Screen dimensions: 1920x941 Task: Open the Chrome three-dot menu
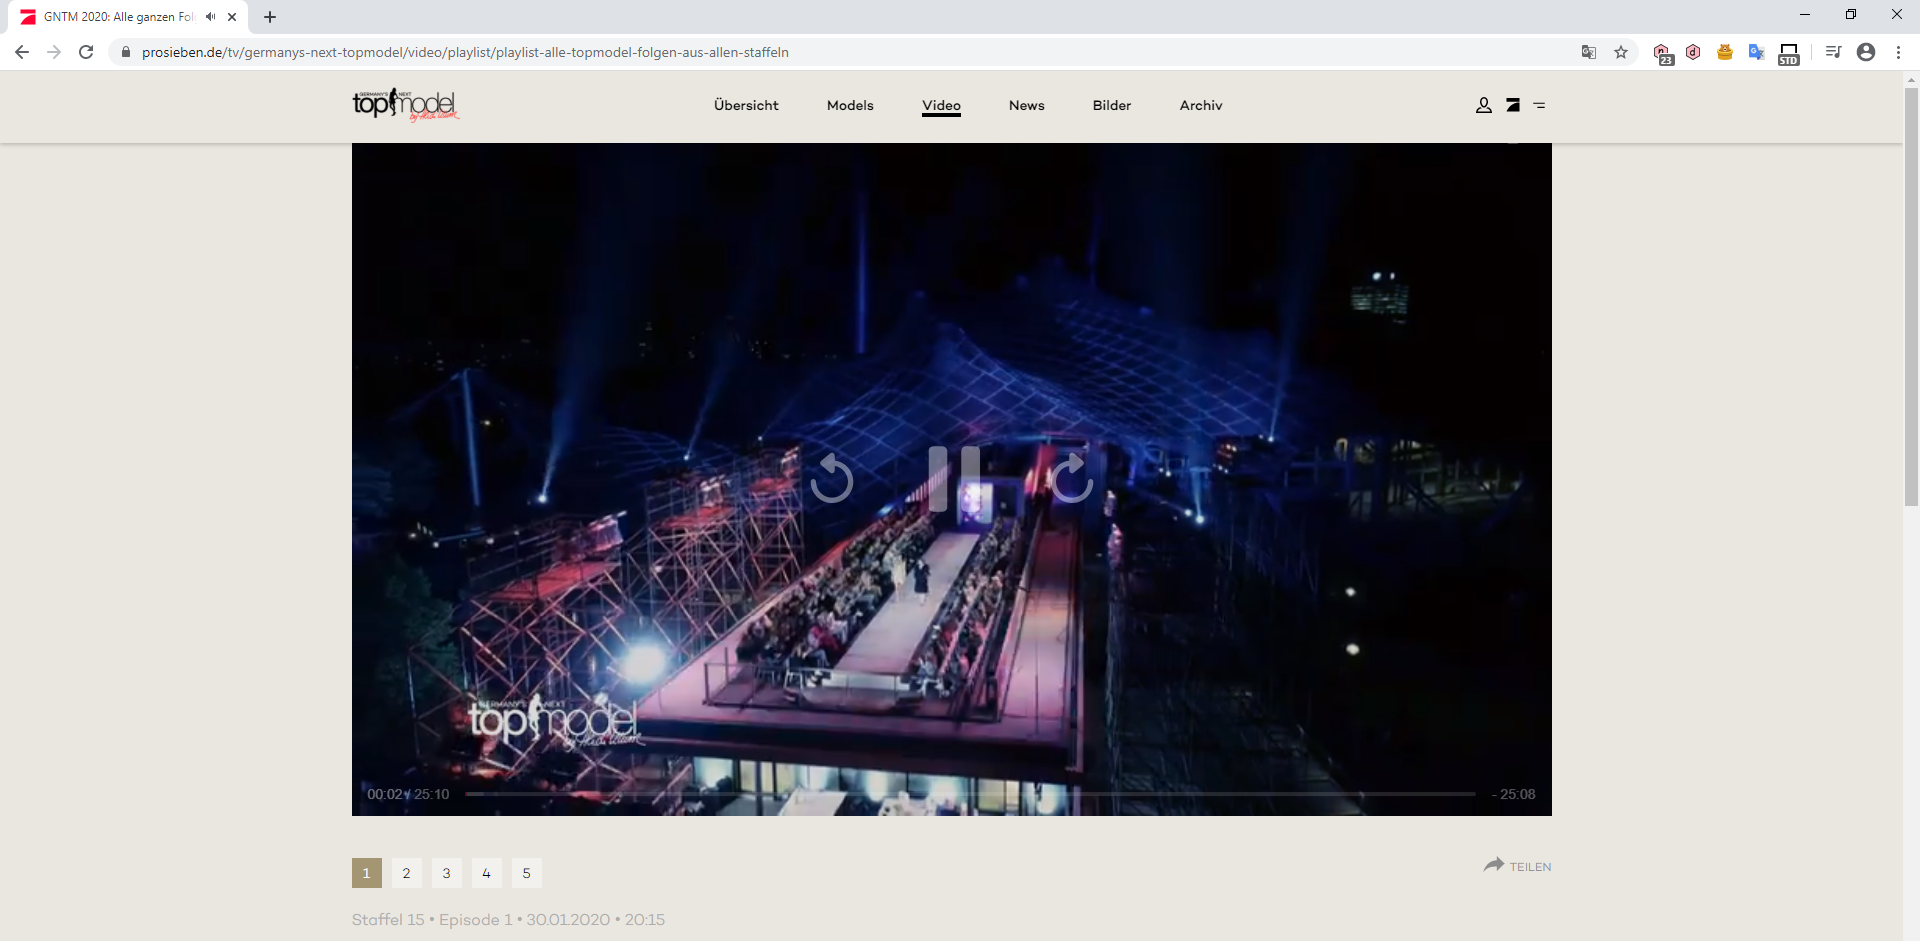(x=1898, y=52)
